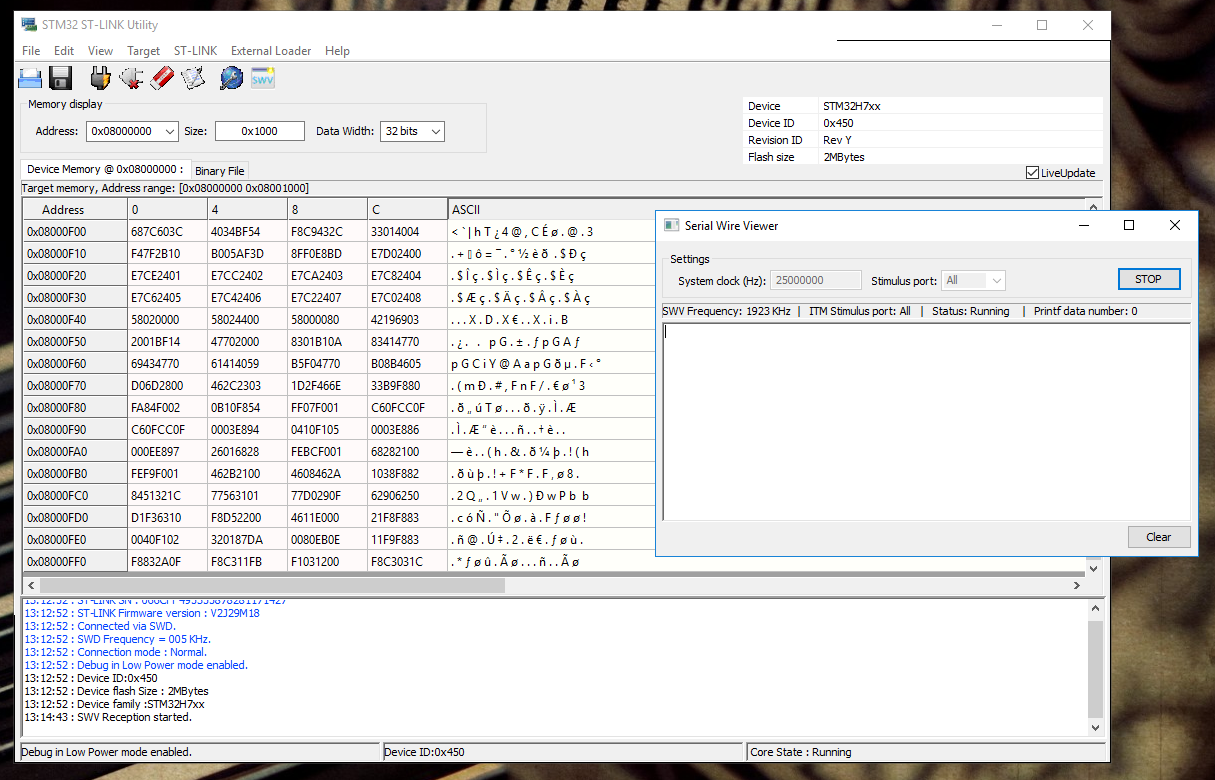Screen dimensions: 1215x780
Task: Select address row 0x08000F40
Action: point(75,320)
